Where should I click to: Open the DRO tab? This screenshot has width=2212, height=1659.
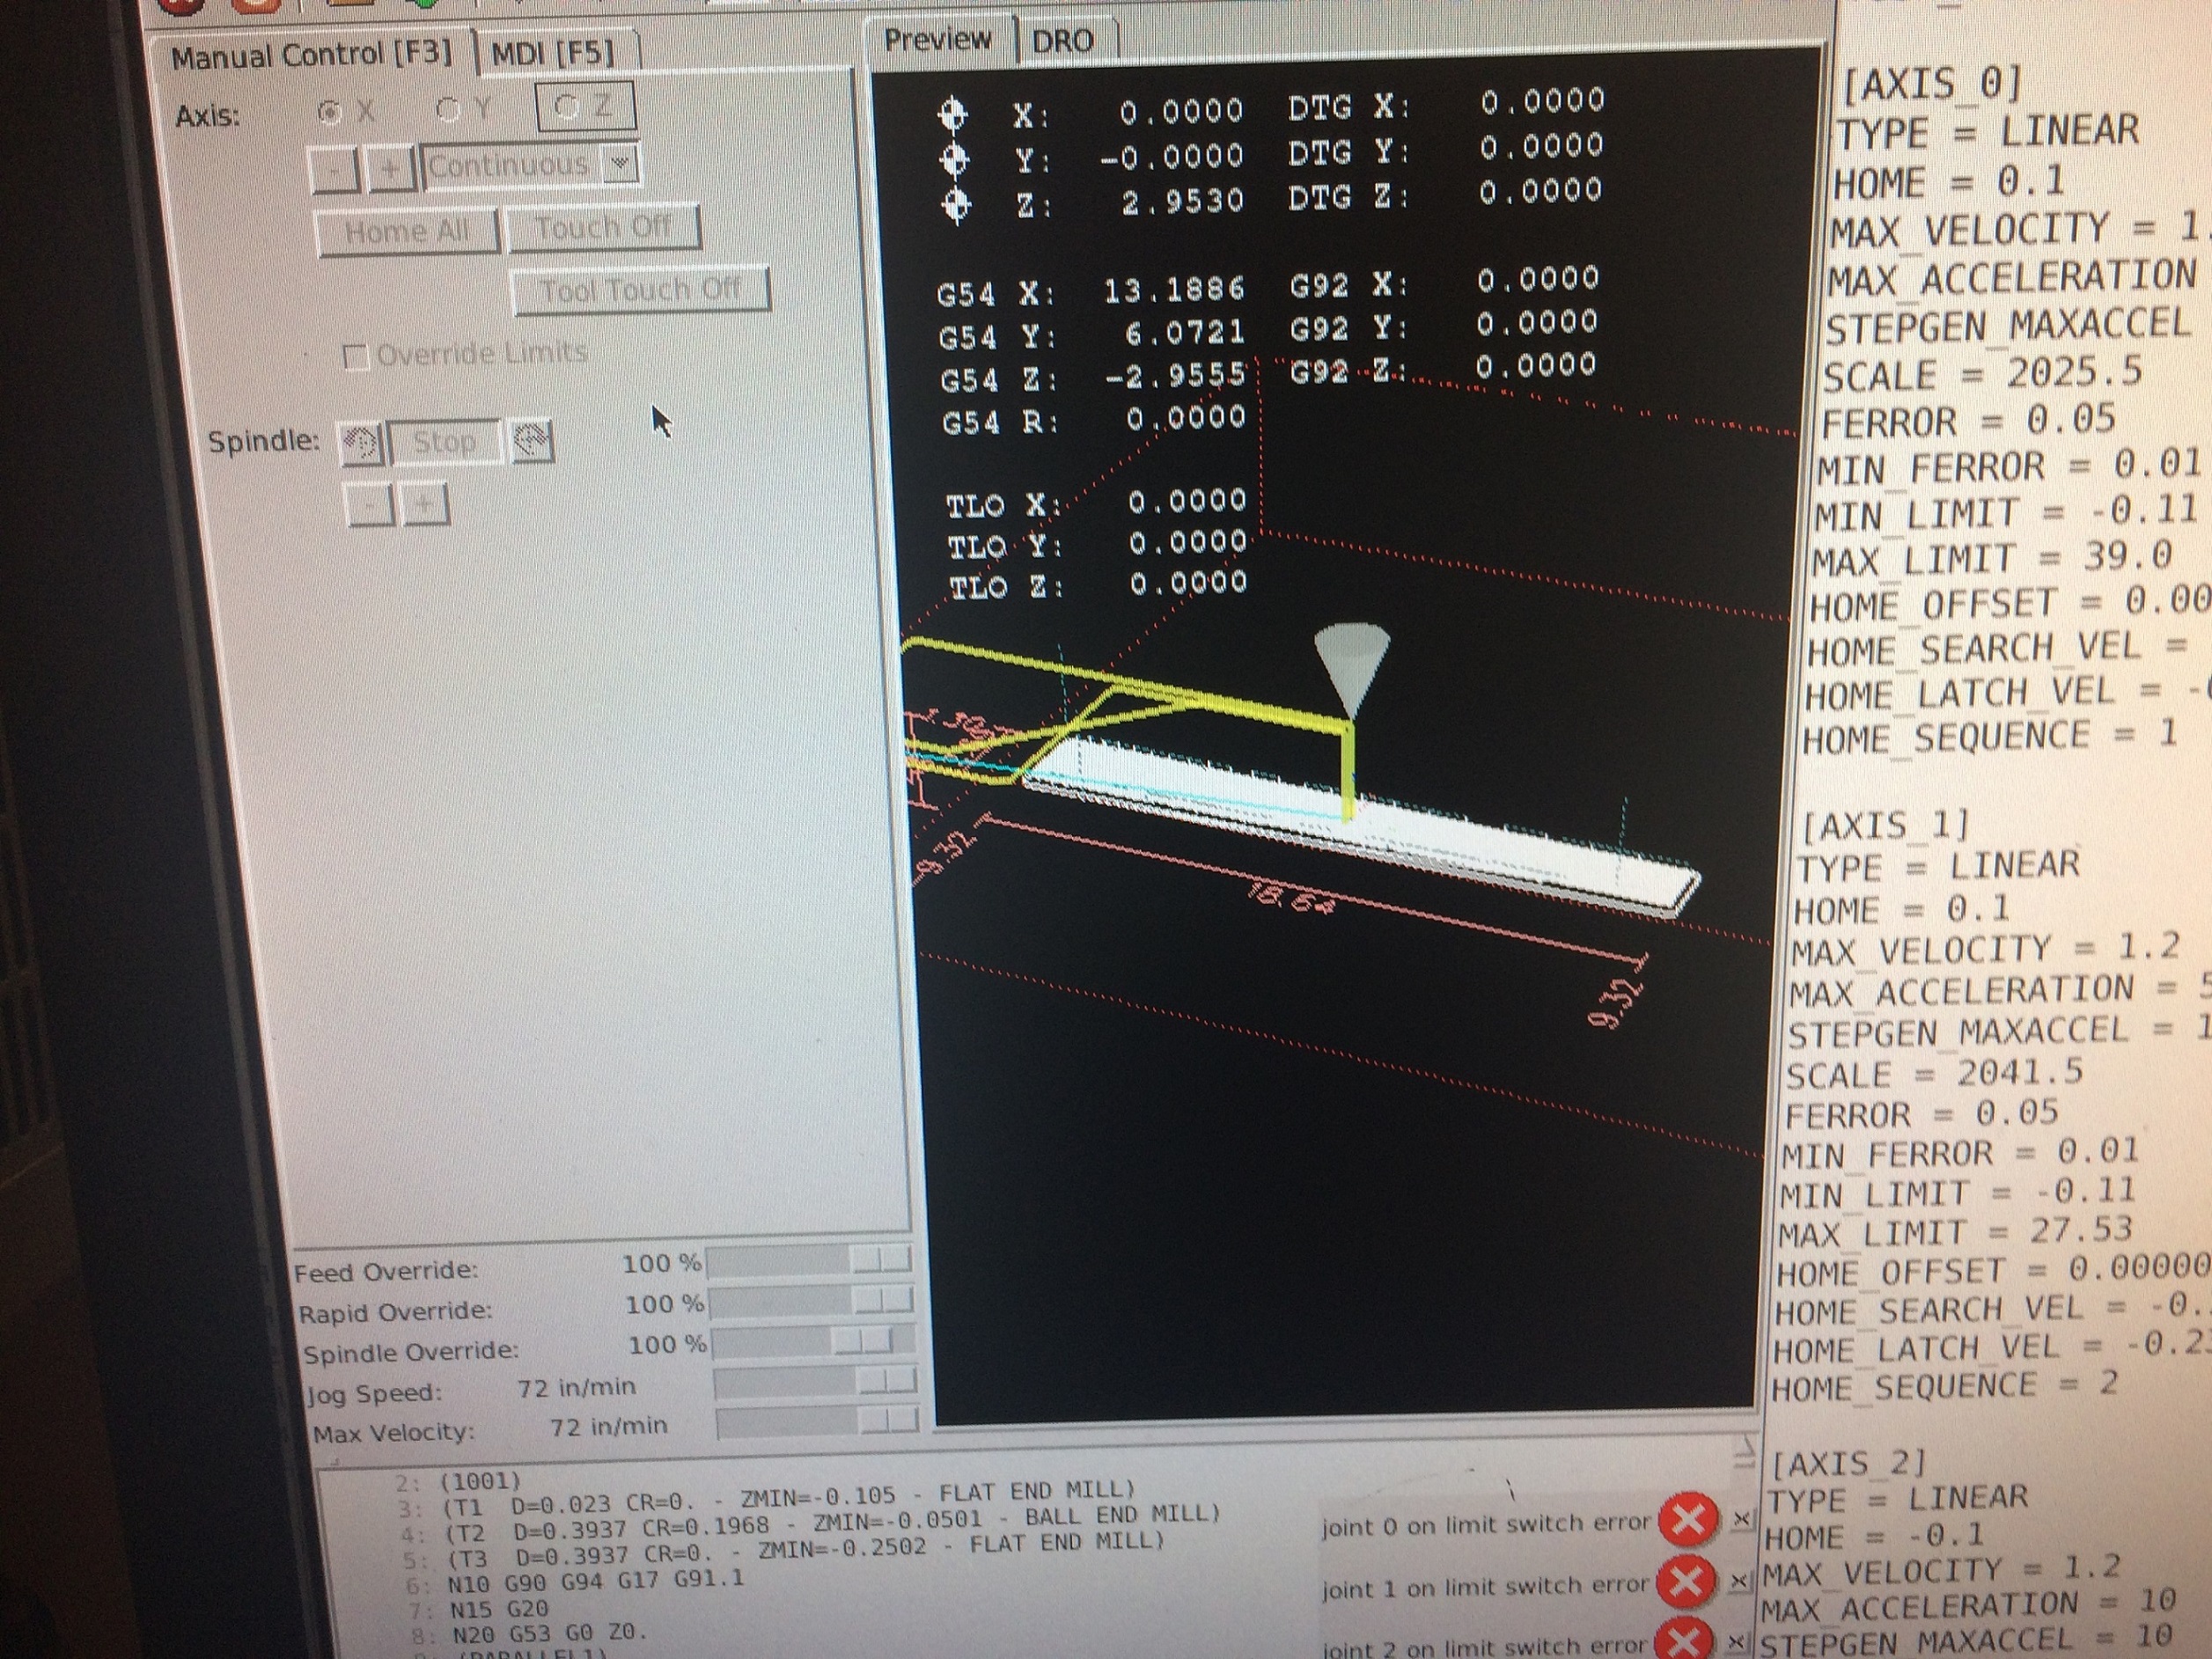tap(1062, 42)
